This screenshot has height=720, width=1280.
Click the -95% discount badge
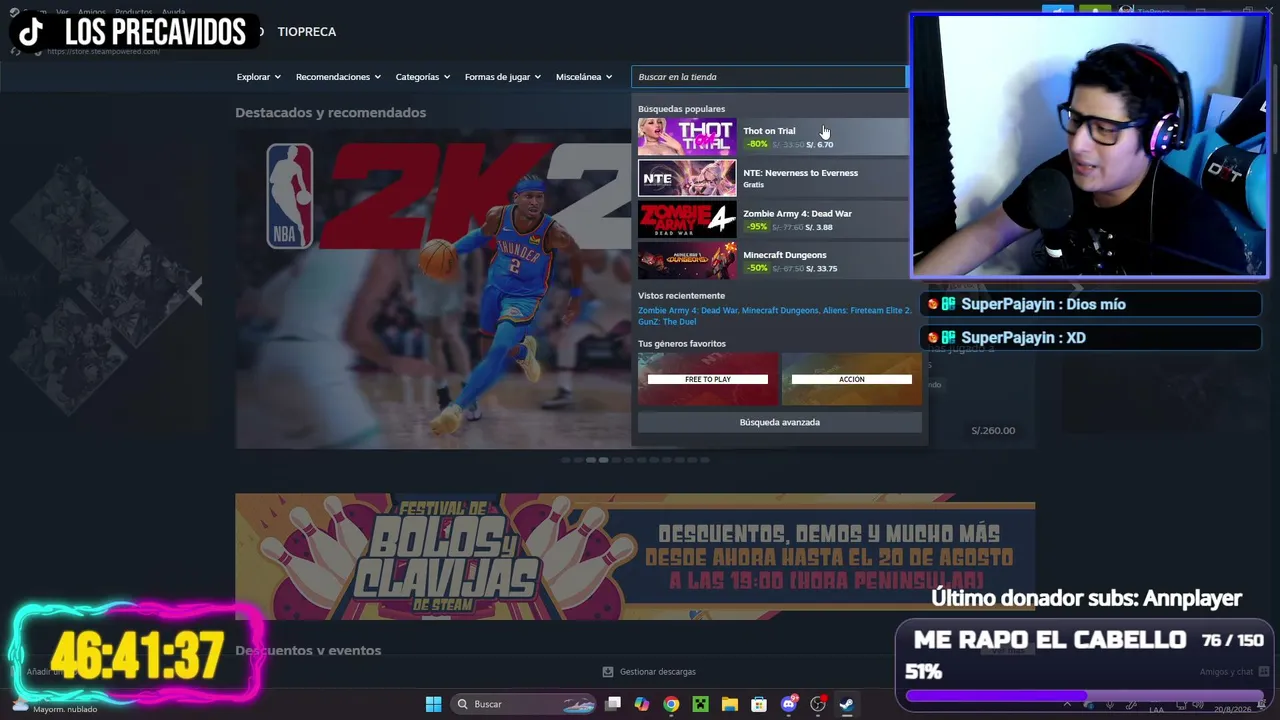[757, 227]
